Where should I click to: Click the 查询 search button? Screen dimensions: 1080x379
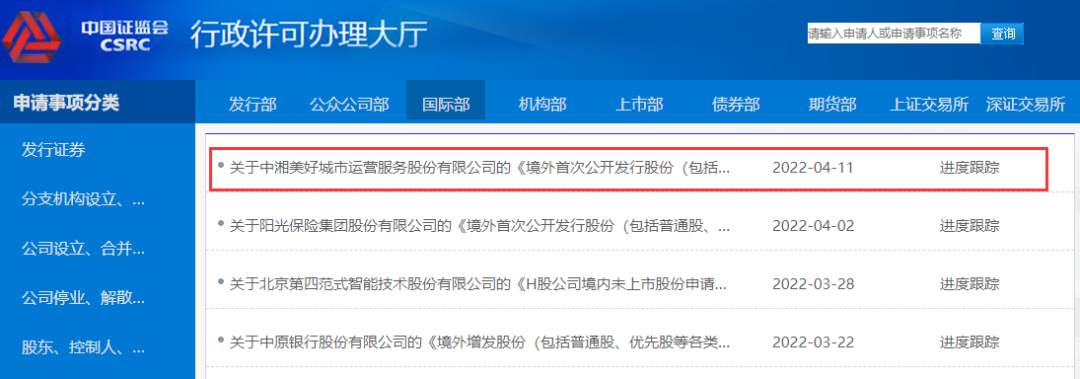(x=1003, y=33)
